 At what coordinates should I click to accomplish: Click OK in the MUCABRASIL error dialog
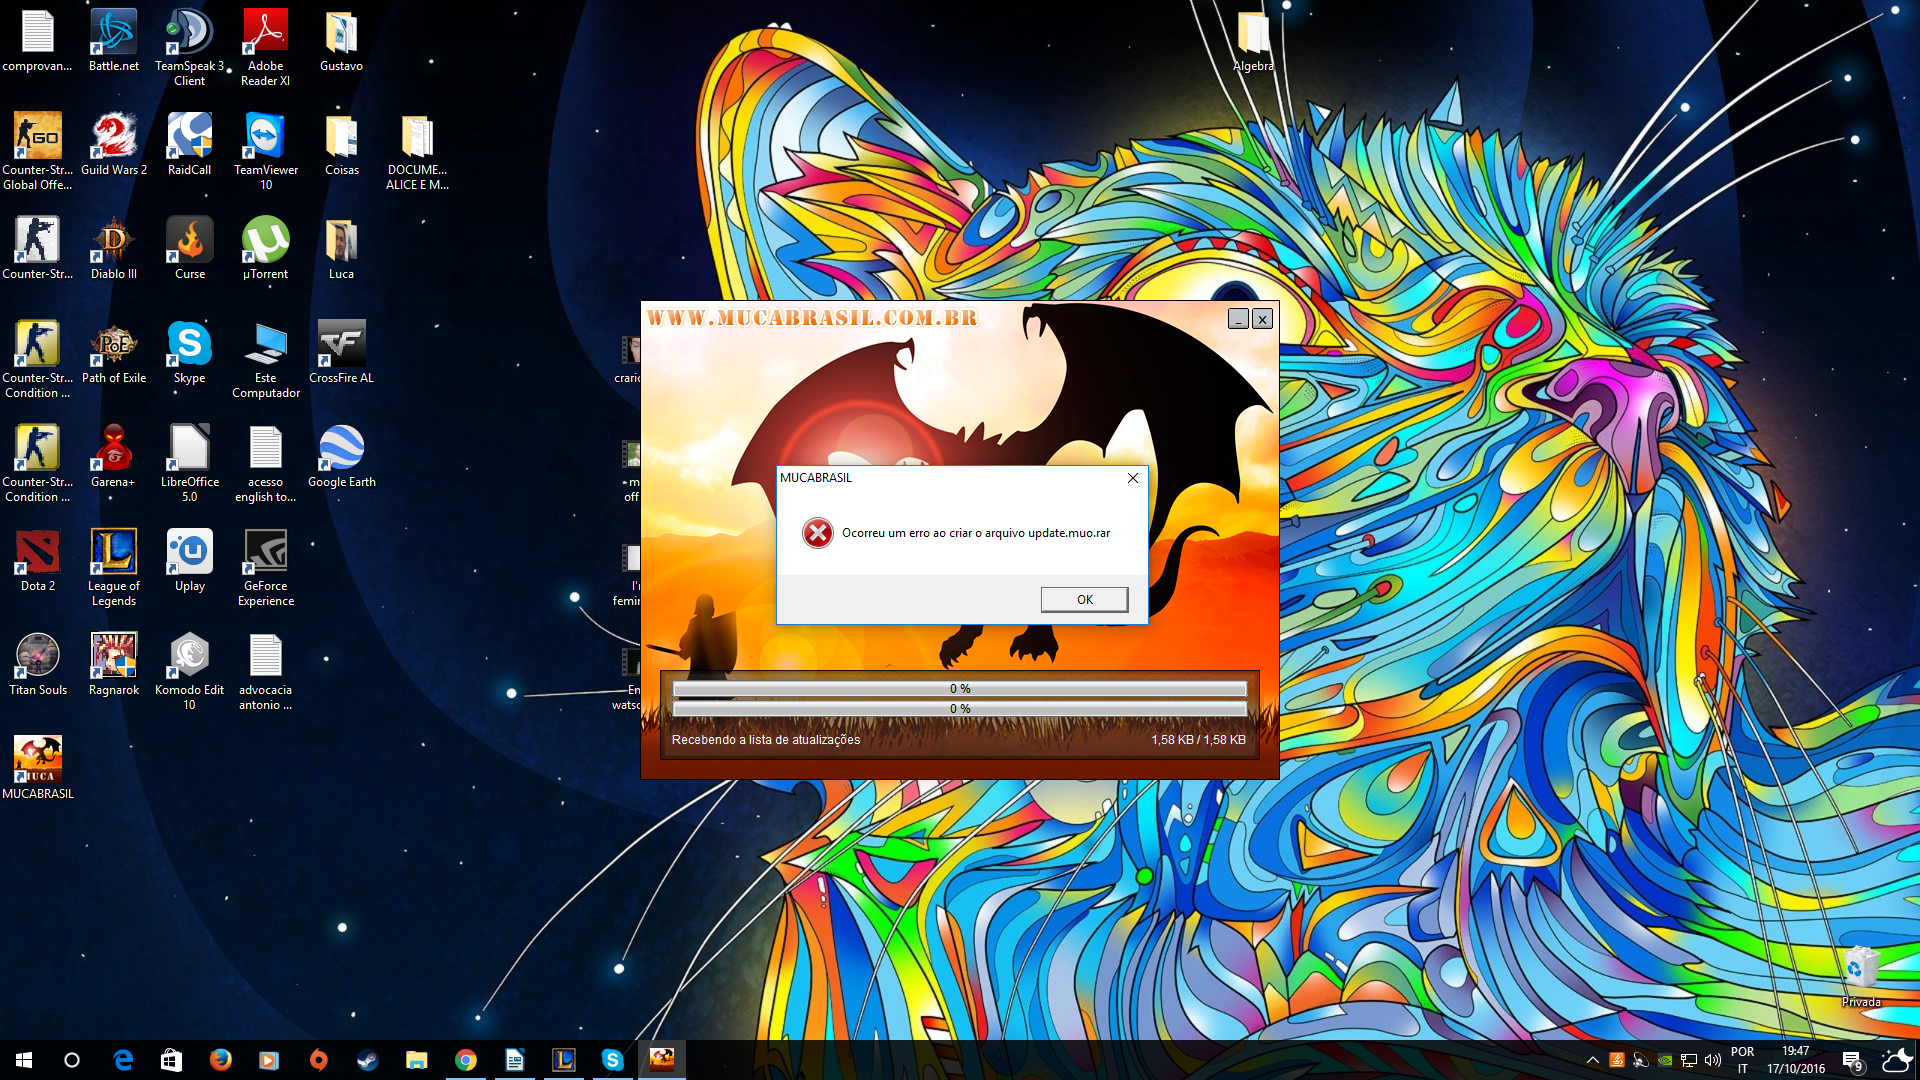(1084, 599)
